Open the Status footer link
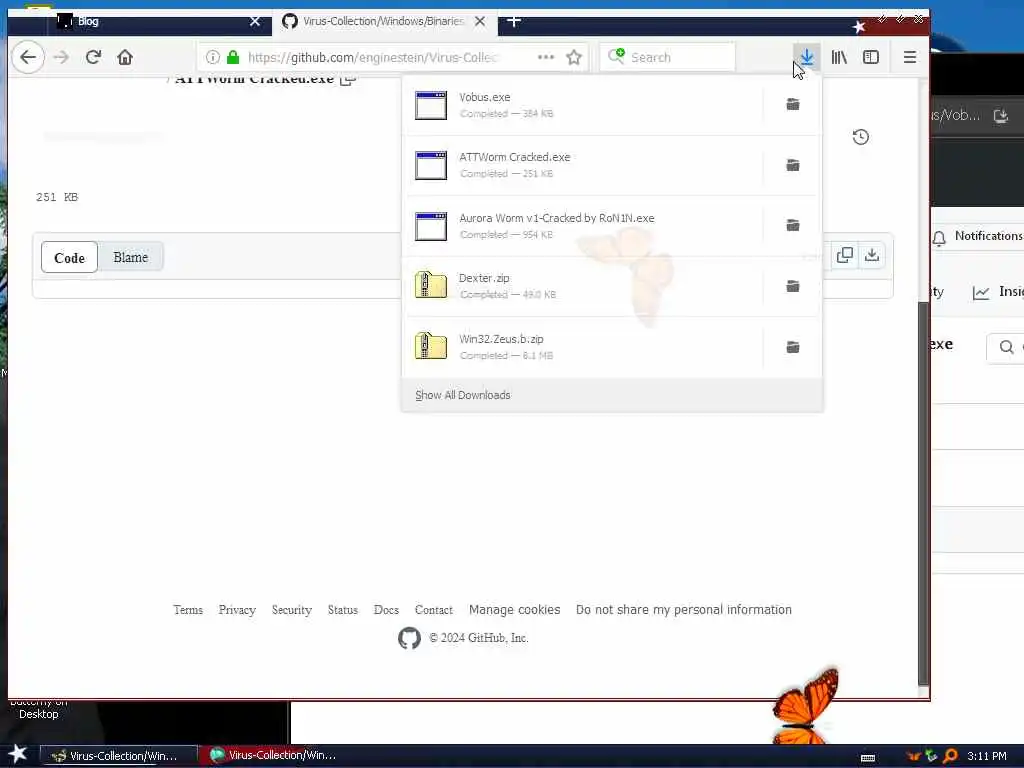 [343, 610]
